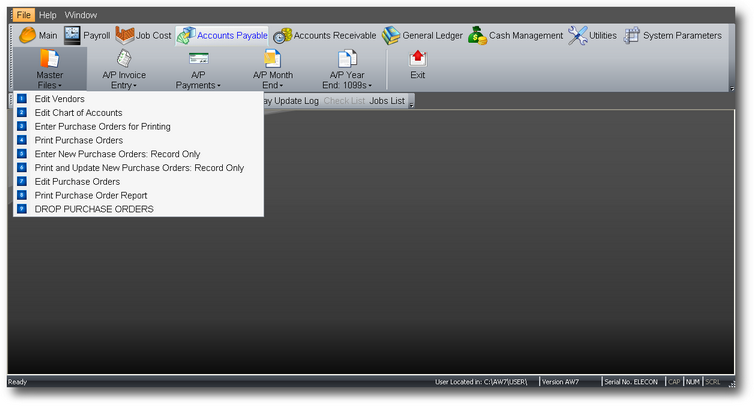Click the greyed Check List button
The width and height of the screenshot is (754, 406).
(x=344, y=101)
